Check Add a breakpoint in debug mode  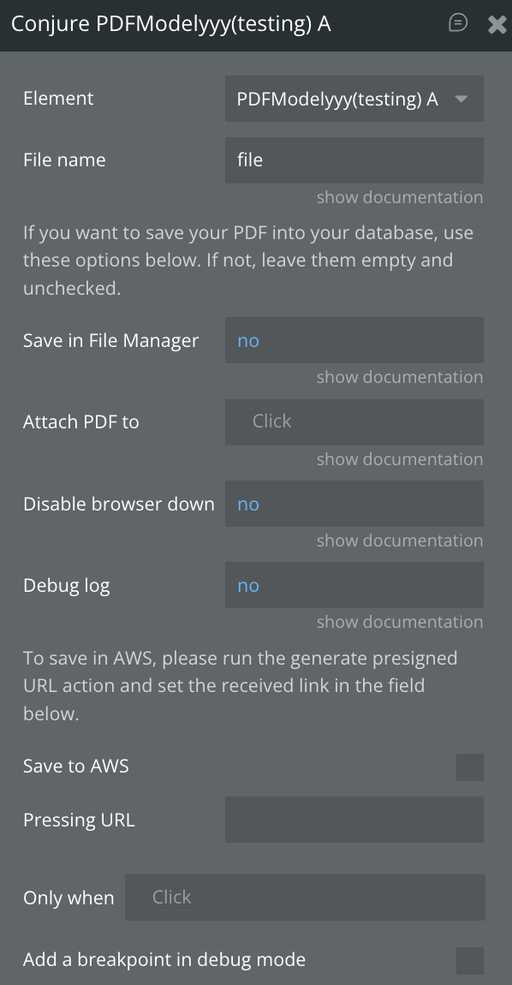tap(470, 961)
